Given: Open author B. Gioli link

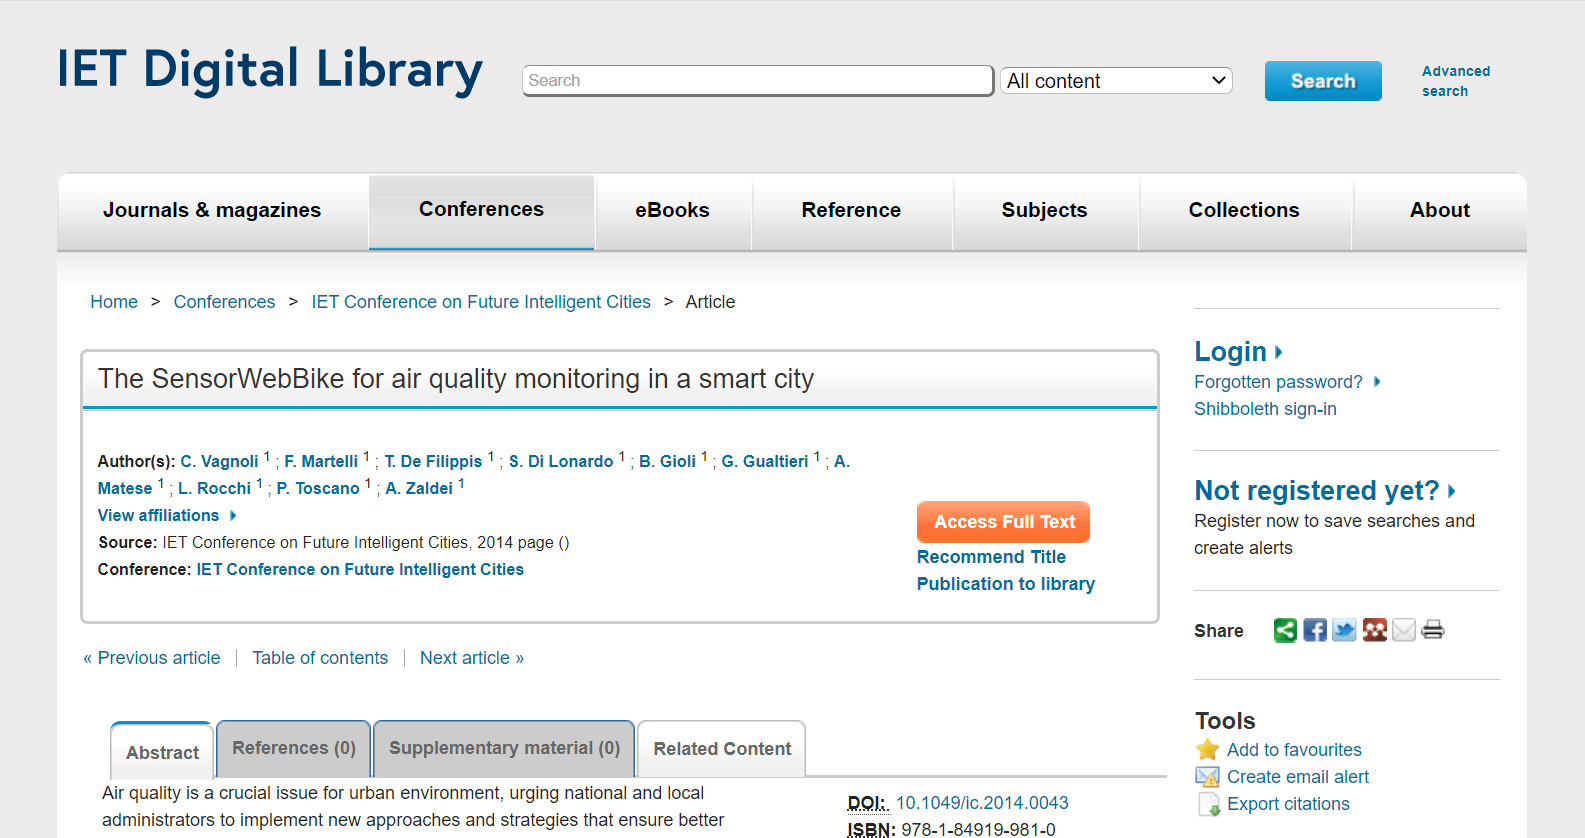Looking at the screenshot, I should [668, 461].
